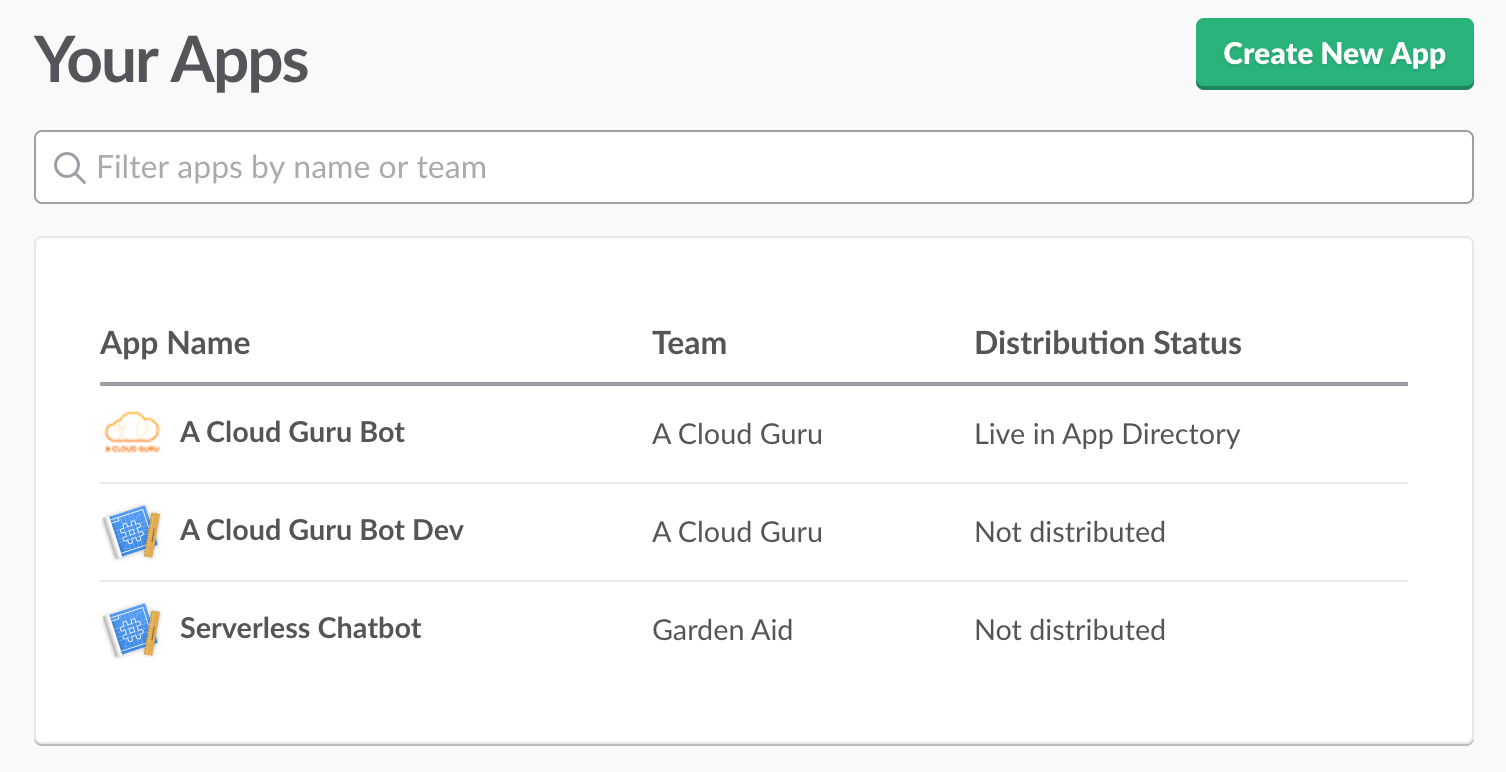Screen dimensions: 1506x772
Task: Click team name in A Cloud Guru Bot Dev row
Action: pos(737,532)
